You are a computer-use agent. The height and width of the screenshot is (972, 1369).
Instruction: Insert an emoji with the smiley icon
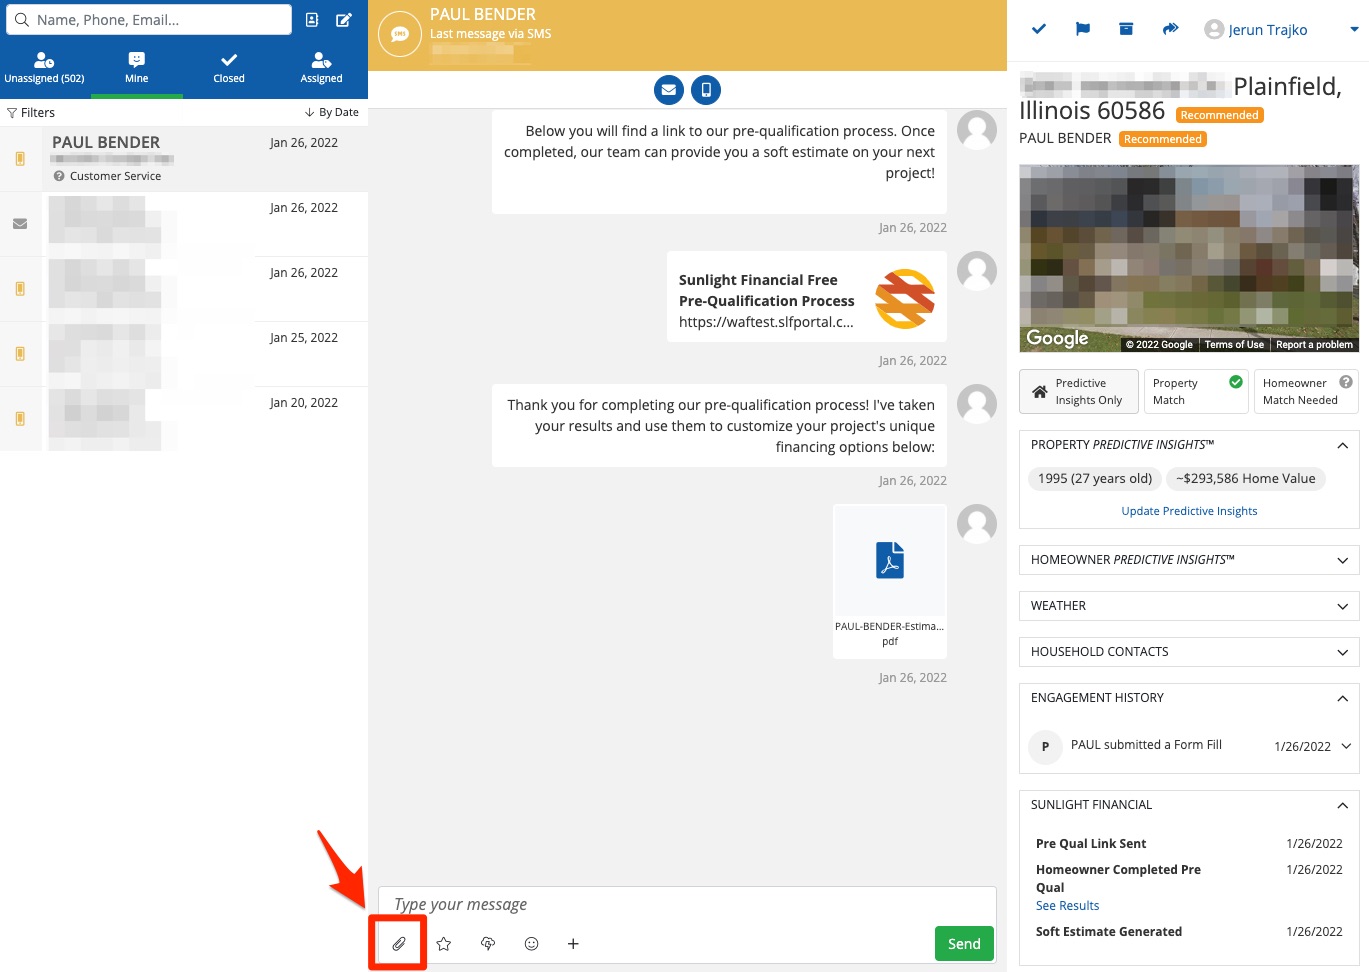point(532,943)
